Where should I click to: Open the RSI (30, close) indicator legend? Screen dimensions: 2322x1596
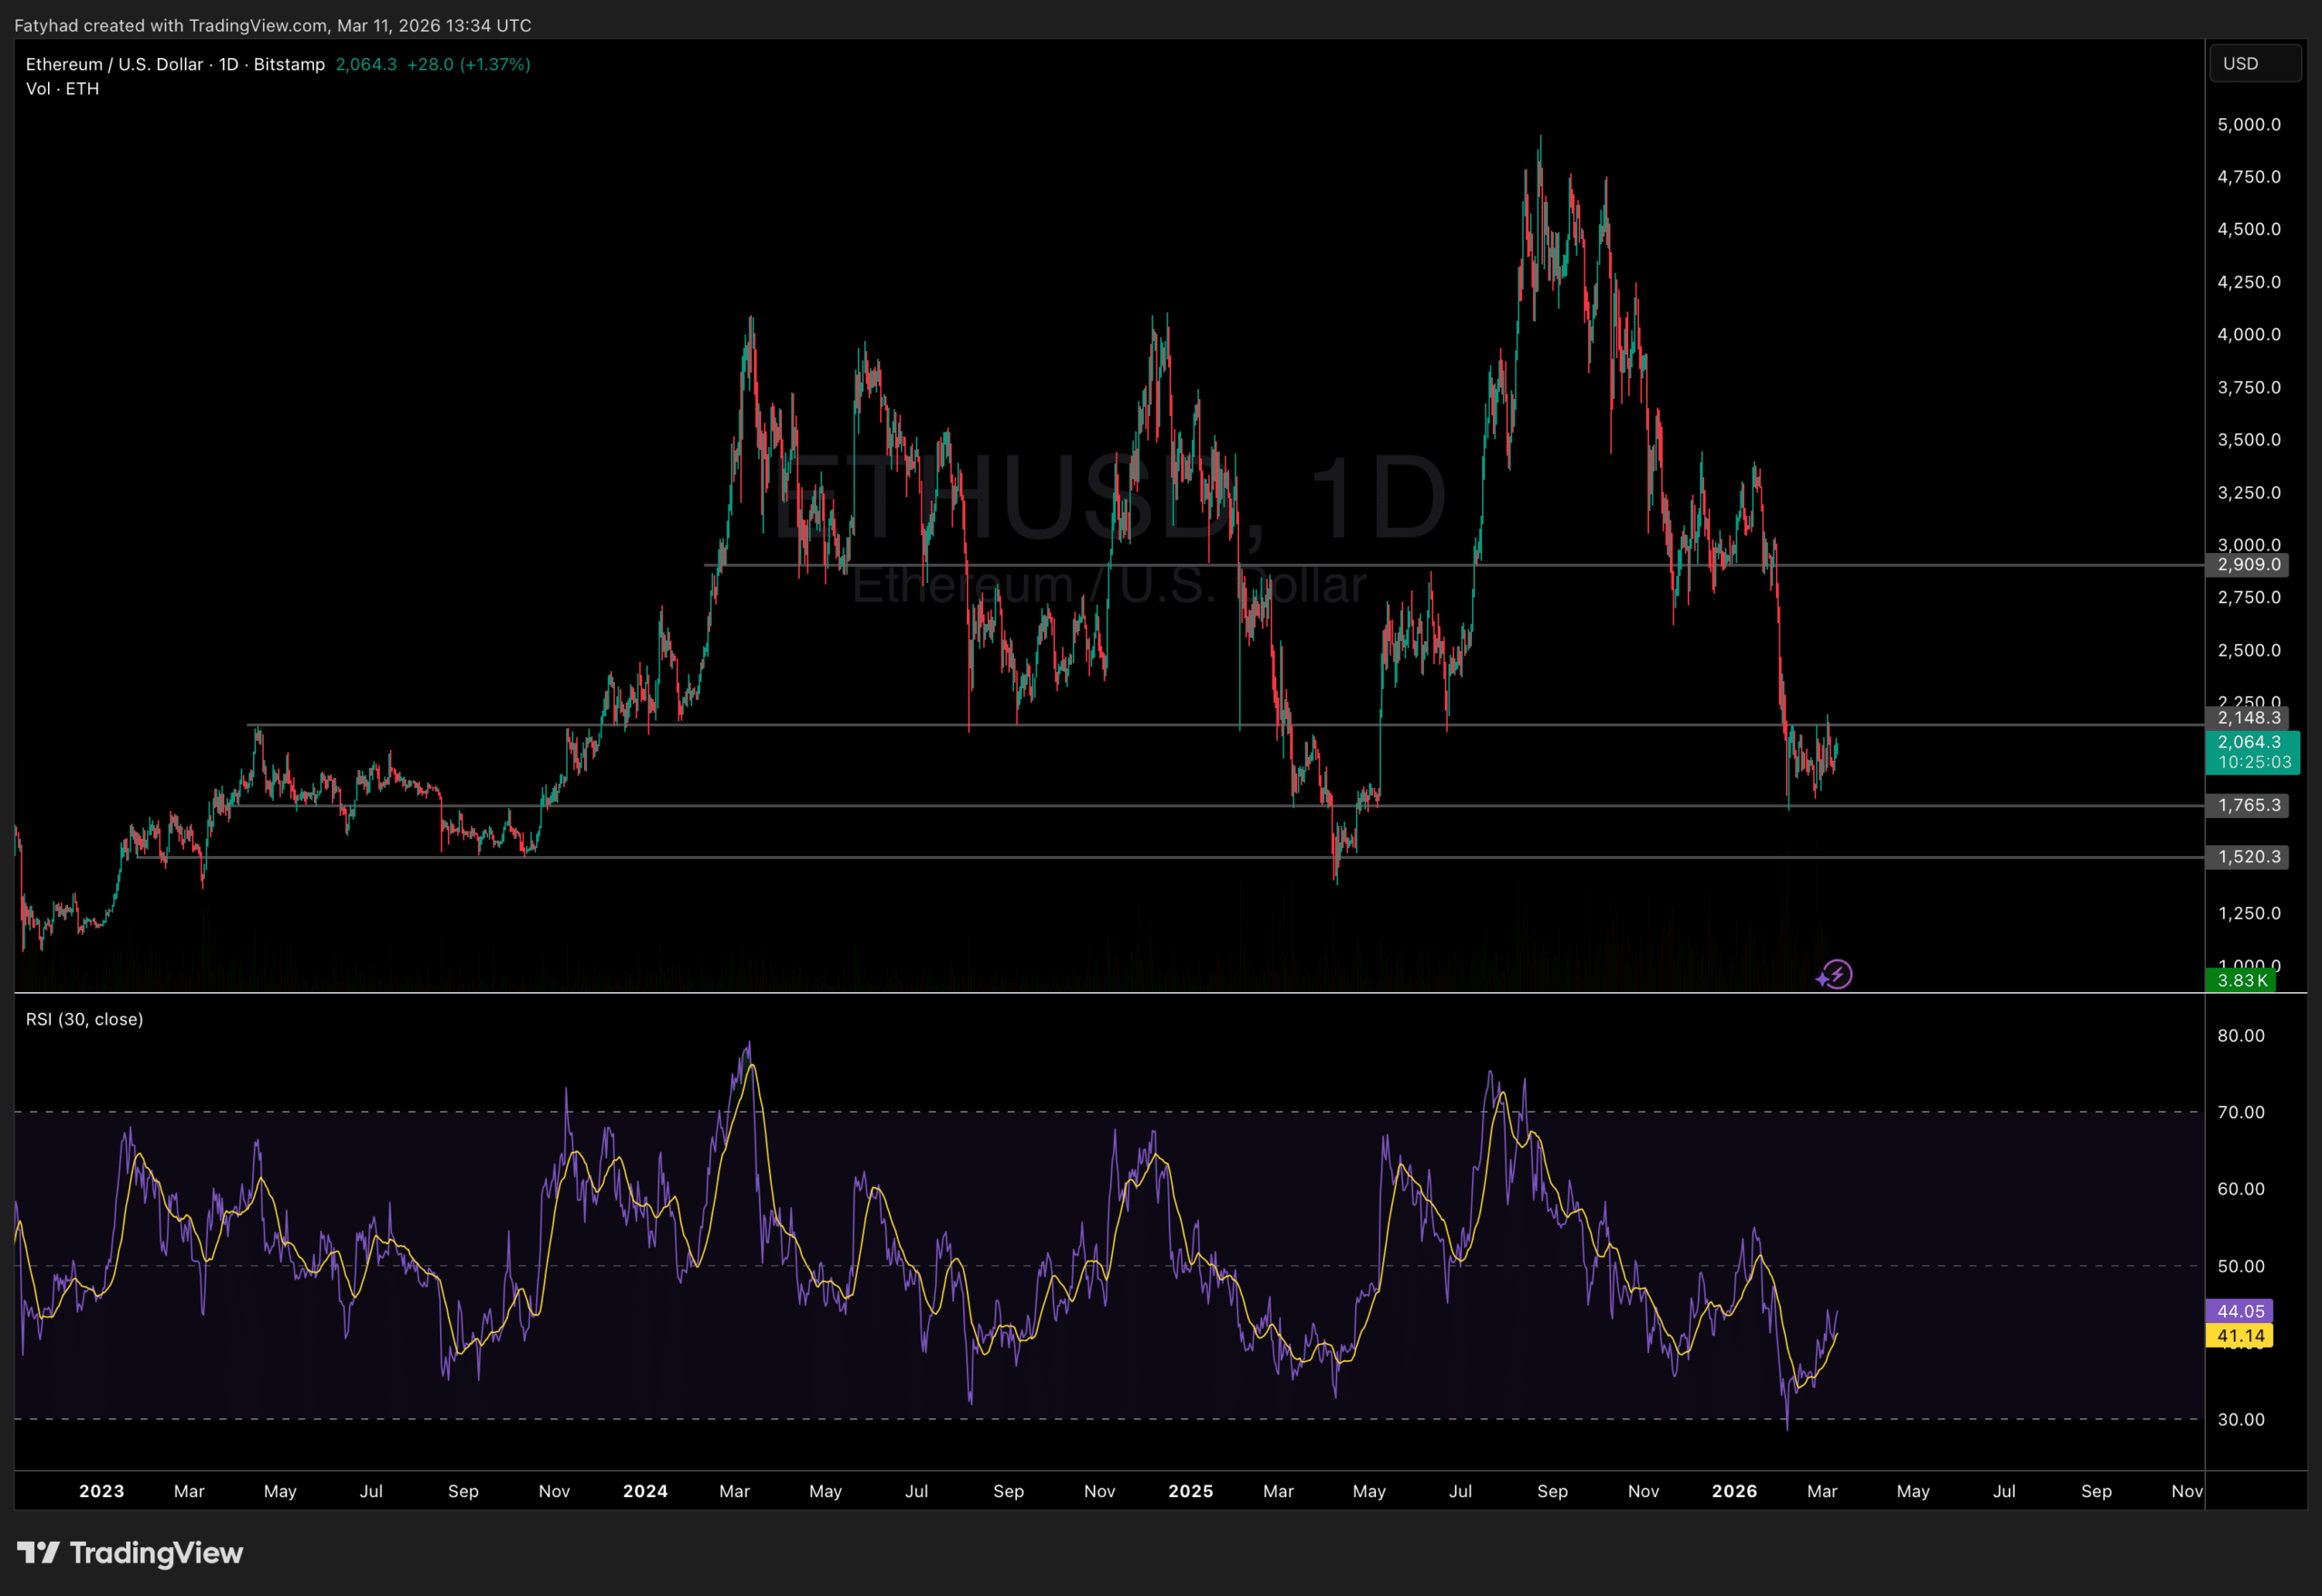[x=84, y=1019]
